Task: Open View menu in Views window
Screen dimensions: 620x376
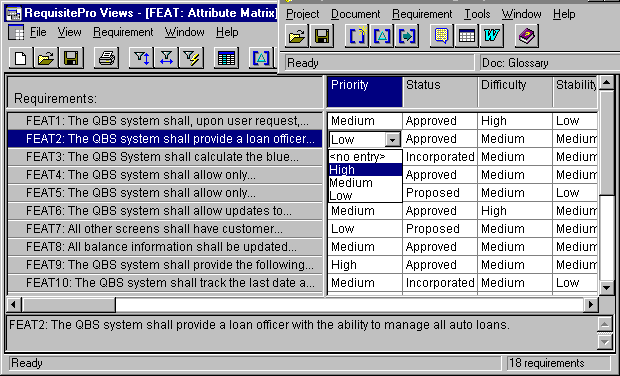Action: point(69,32)
